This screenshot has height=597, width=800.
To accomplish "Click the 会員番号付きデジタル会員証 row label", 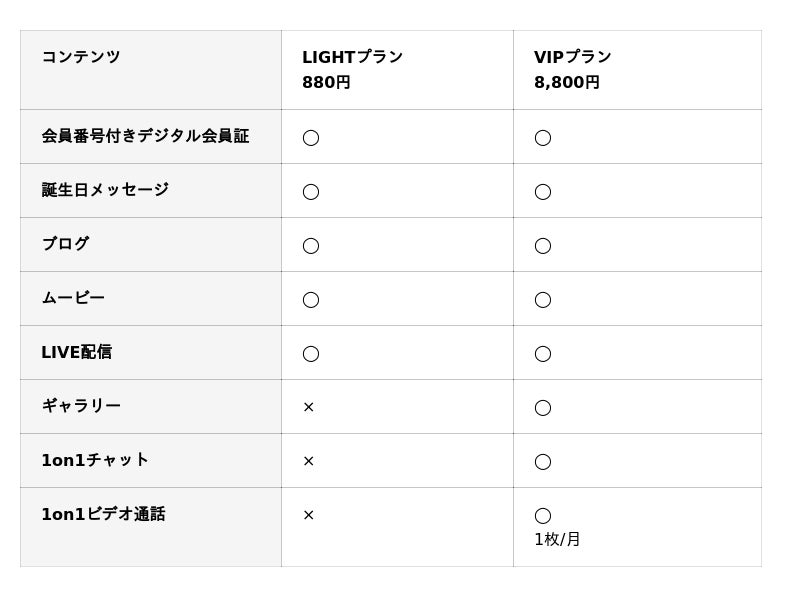I will click(145, 136).
